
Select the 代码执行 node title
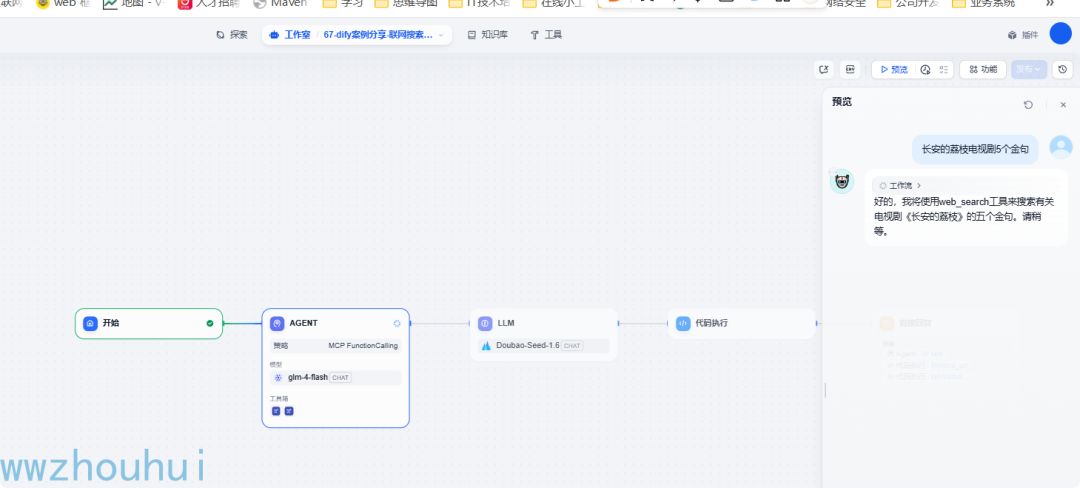coord(712,323)
